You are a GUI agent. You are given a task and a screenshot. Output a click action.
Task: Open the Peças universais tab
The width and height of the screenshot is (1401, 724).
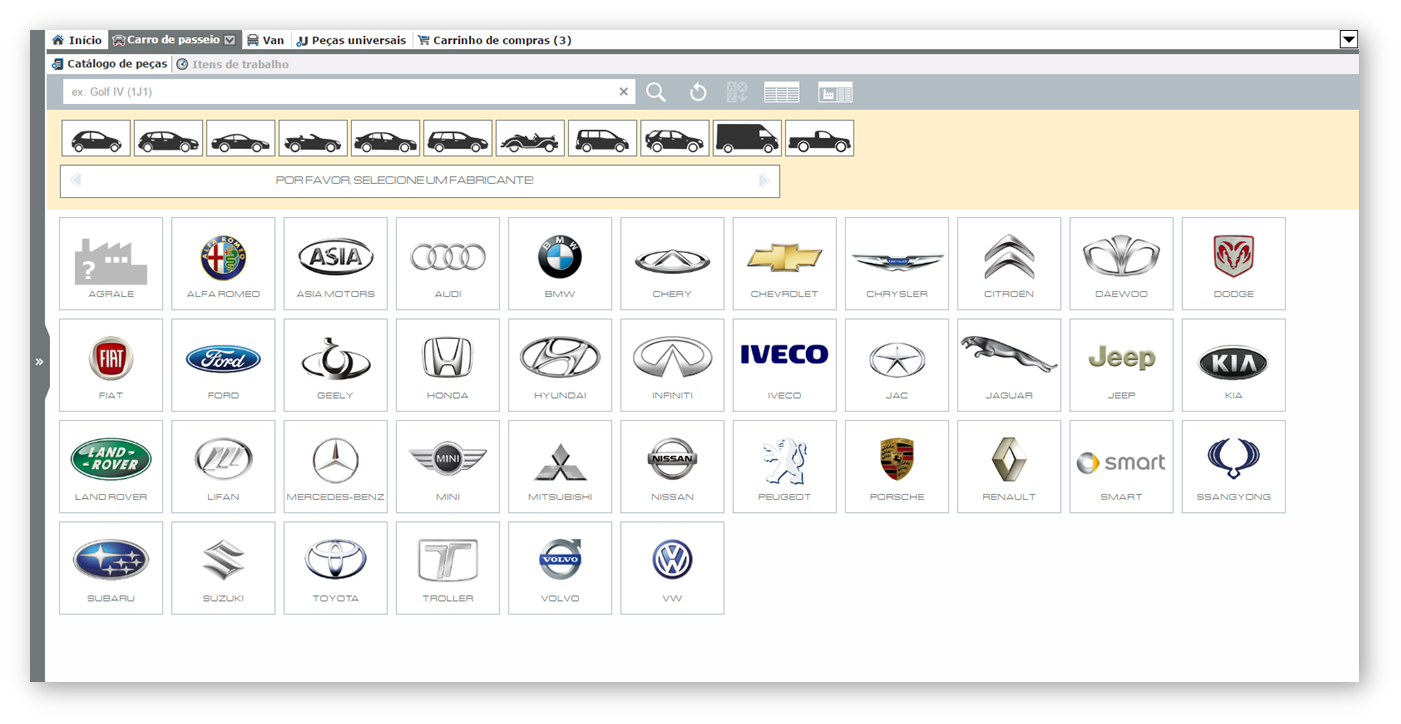pos(351,40)
